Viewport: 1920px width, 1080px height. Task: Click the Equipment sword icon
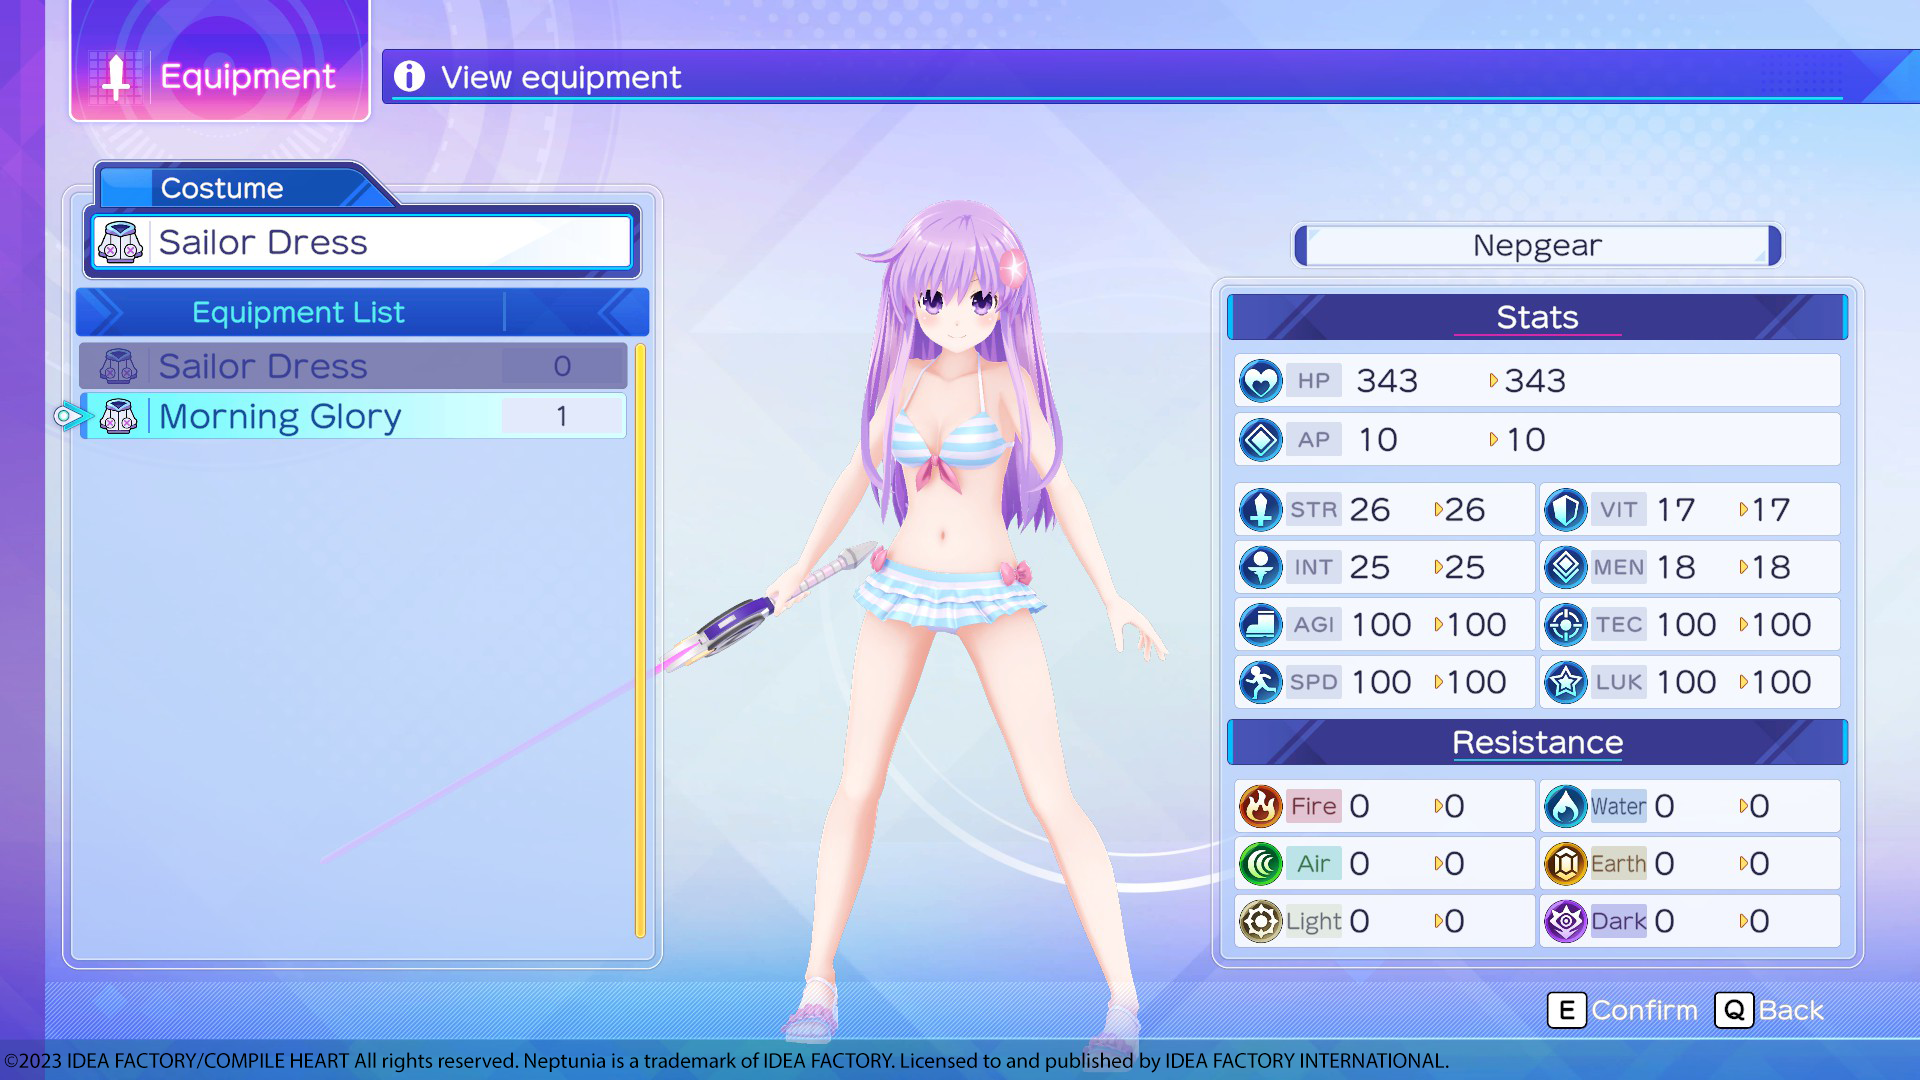point(116,77)
